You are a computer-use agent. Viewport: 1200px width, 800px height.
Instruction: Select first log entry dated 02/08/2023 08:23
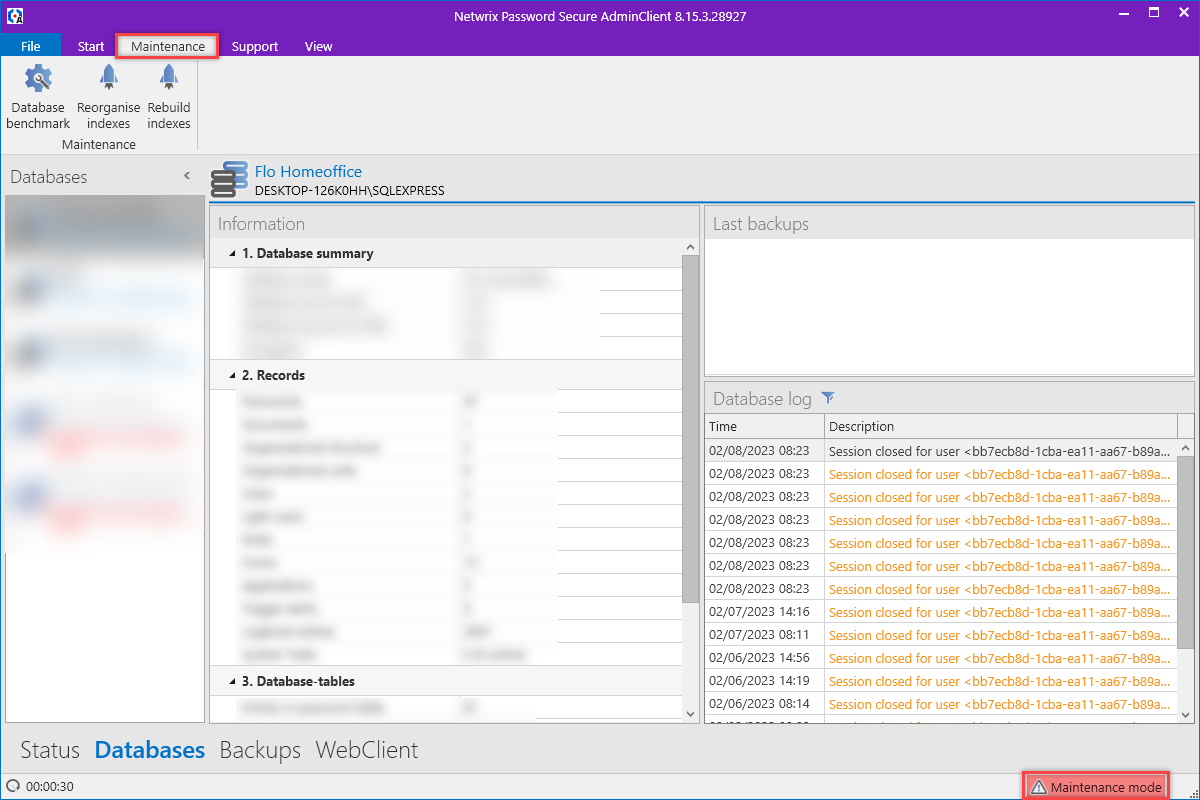[x=941, y=451]
